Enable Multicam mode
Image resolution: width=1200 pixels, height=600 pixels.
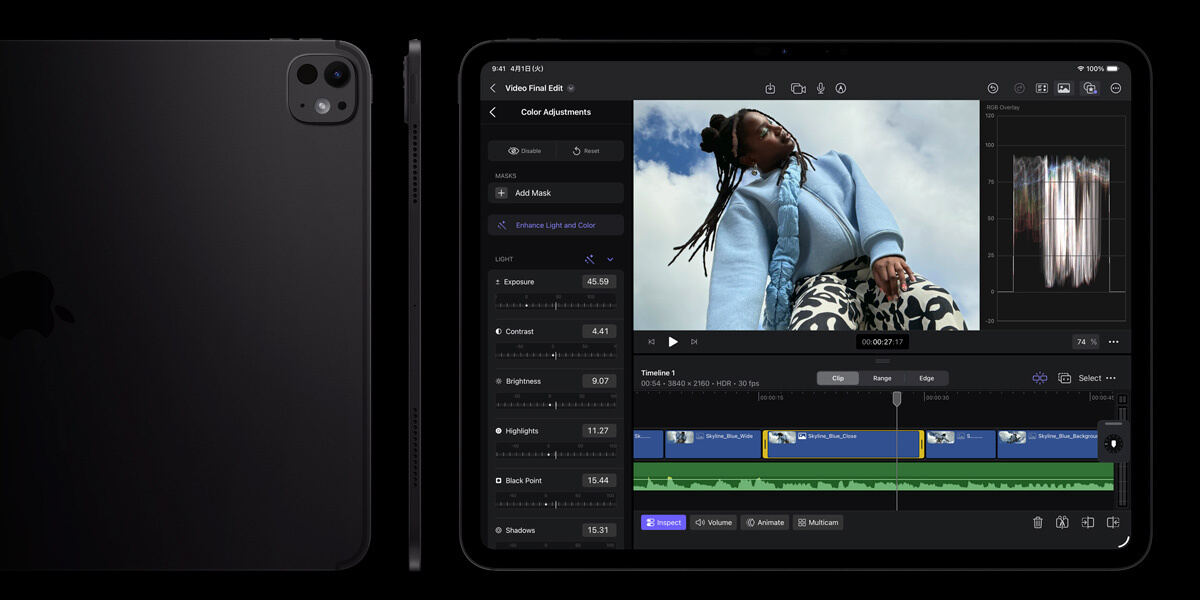click(817, 522)
